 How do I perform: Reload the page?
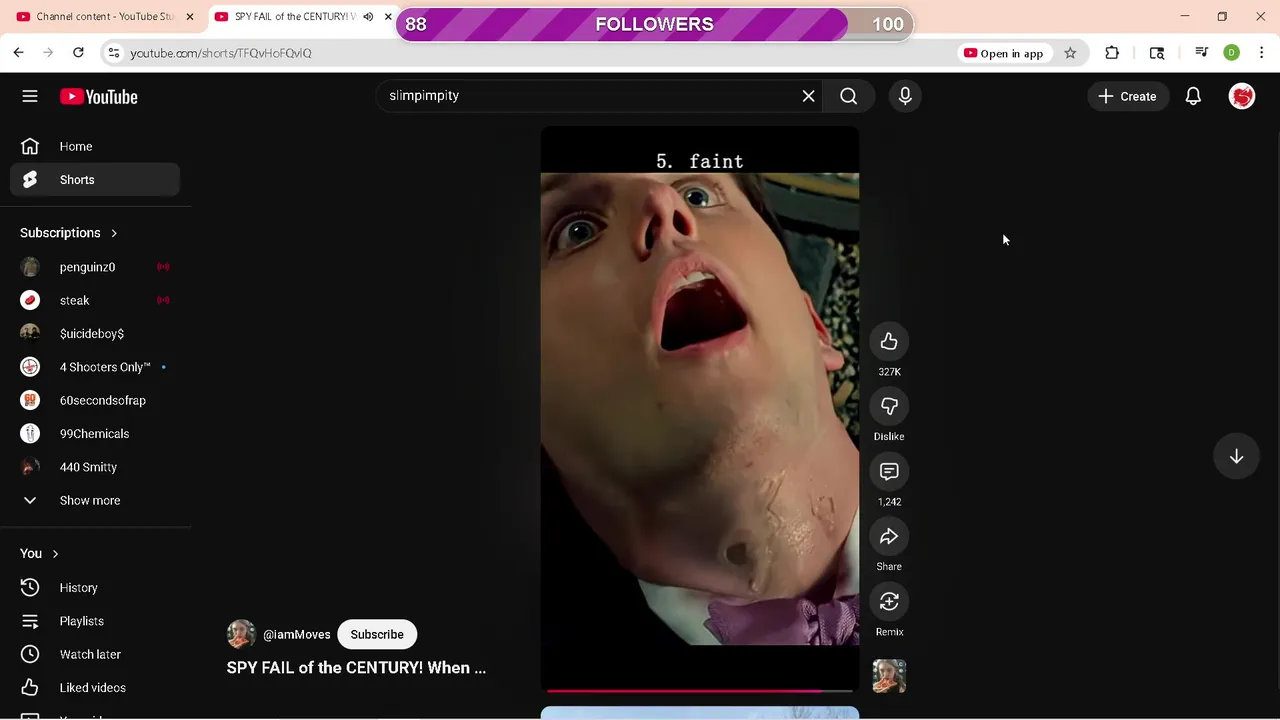tap(78, 53)
